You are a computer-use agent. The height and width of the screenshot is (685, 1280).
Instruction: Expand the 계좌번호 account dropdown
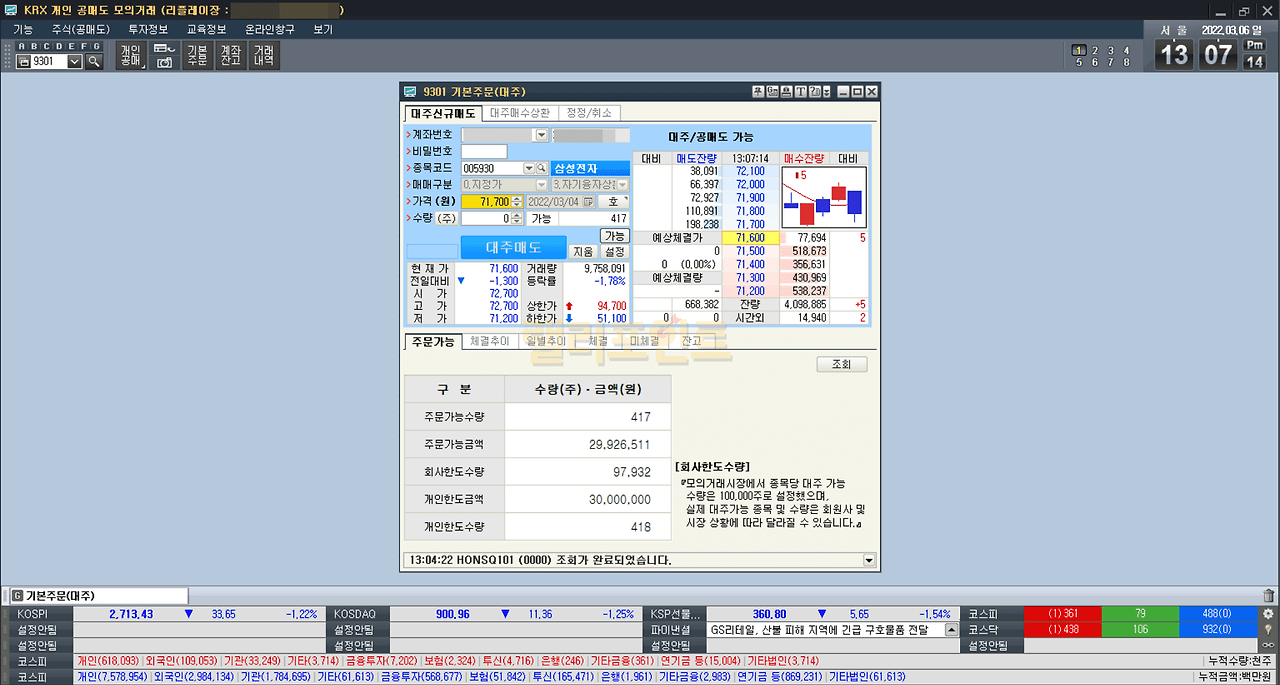[542, 135]
